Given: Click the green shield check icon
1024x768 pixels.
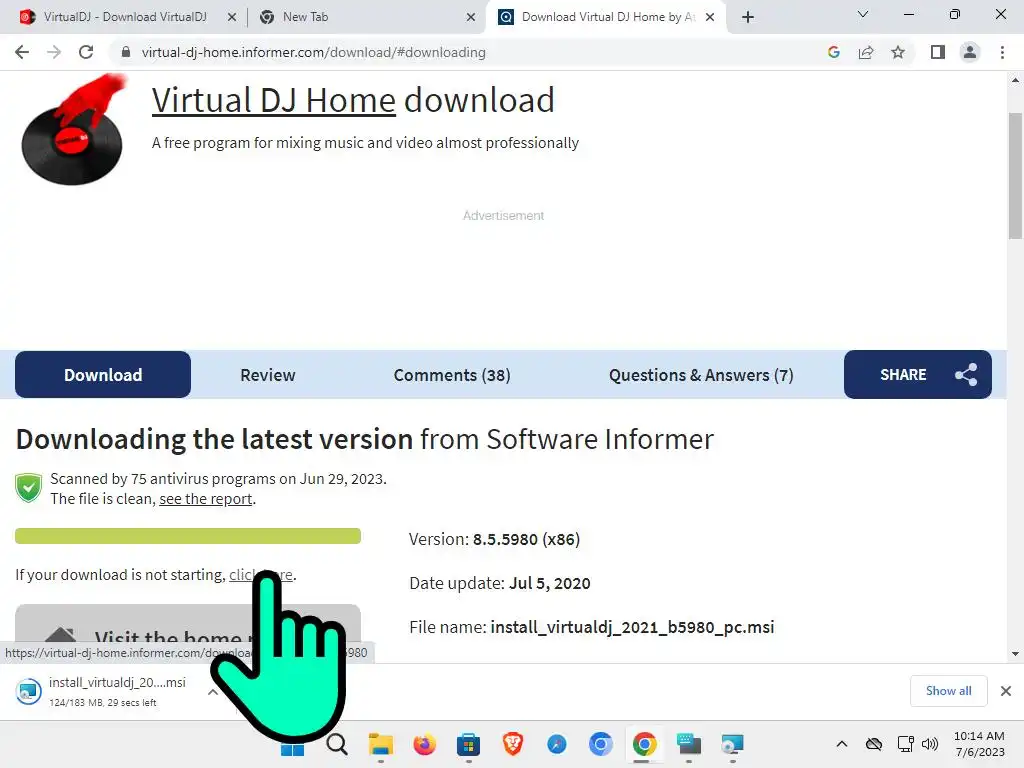Looking at the screenshot, I should point(29,488).
